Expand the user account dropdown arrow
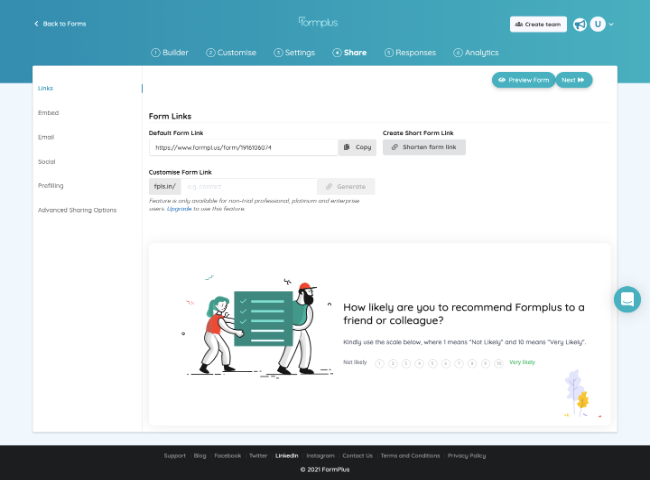This screenshot has height=480, width=650. click(x=611, y=24)
